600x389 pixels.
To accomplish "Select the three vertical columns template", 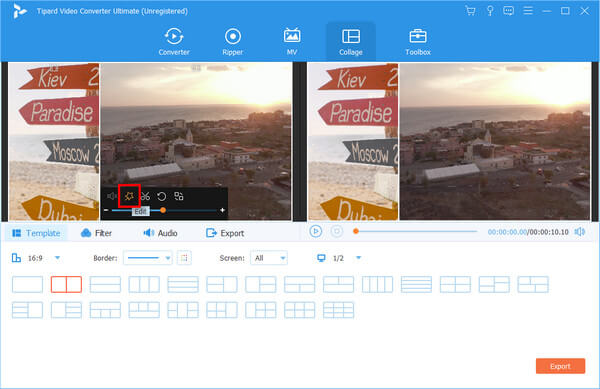I will [144, 285].
